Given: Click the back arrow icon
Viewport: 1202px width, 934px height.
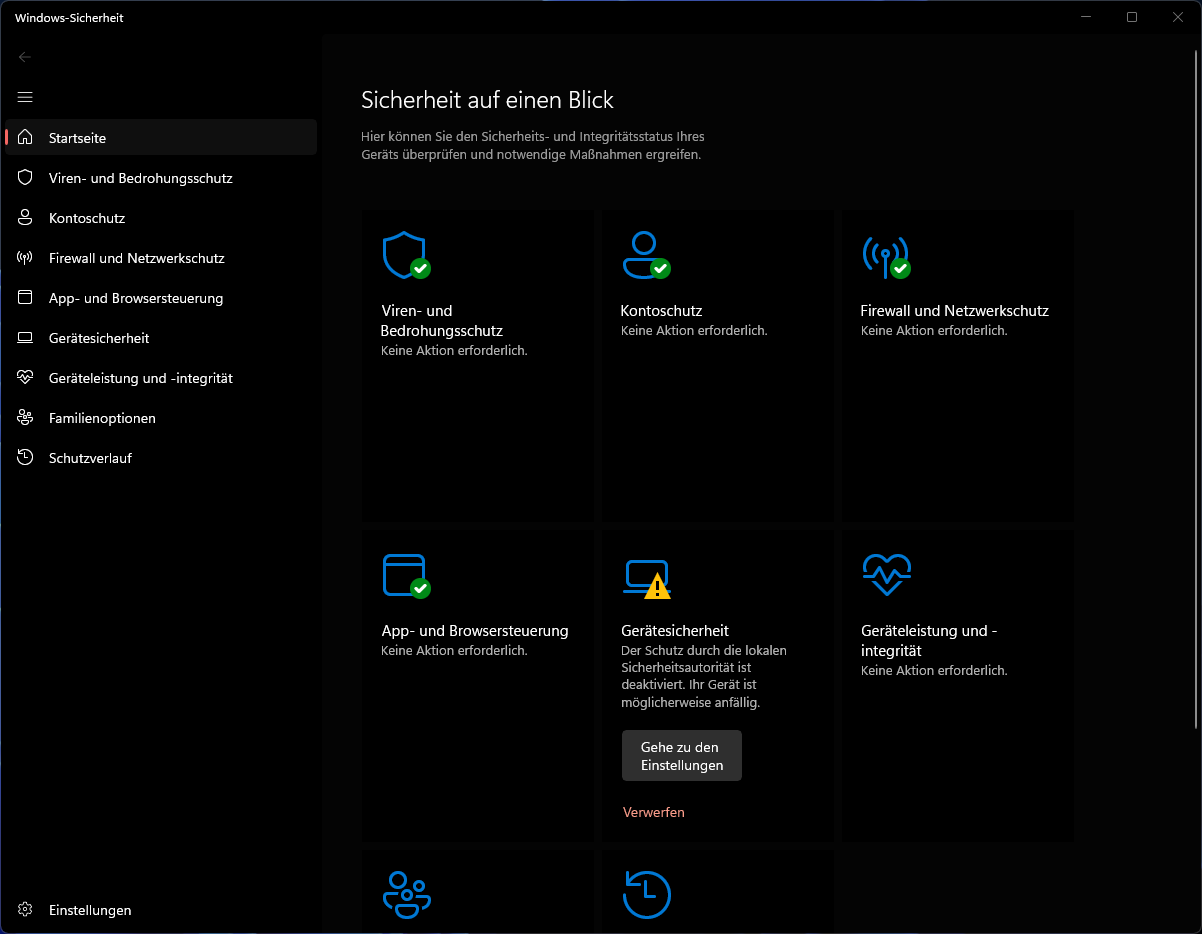Looking at the screenshot, I should click(x=25, y=57).
